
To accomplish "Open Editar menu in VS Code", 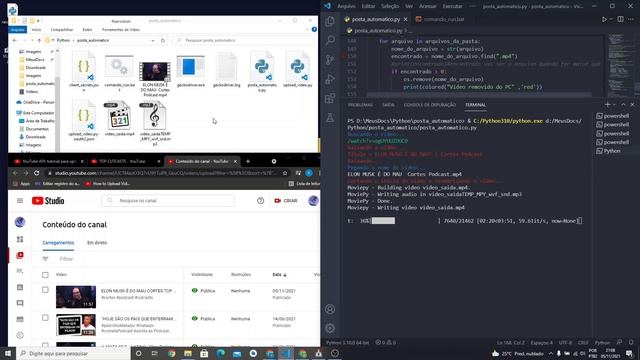I will pos(368,6).
